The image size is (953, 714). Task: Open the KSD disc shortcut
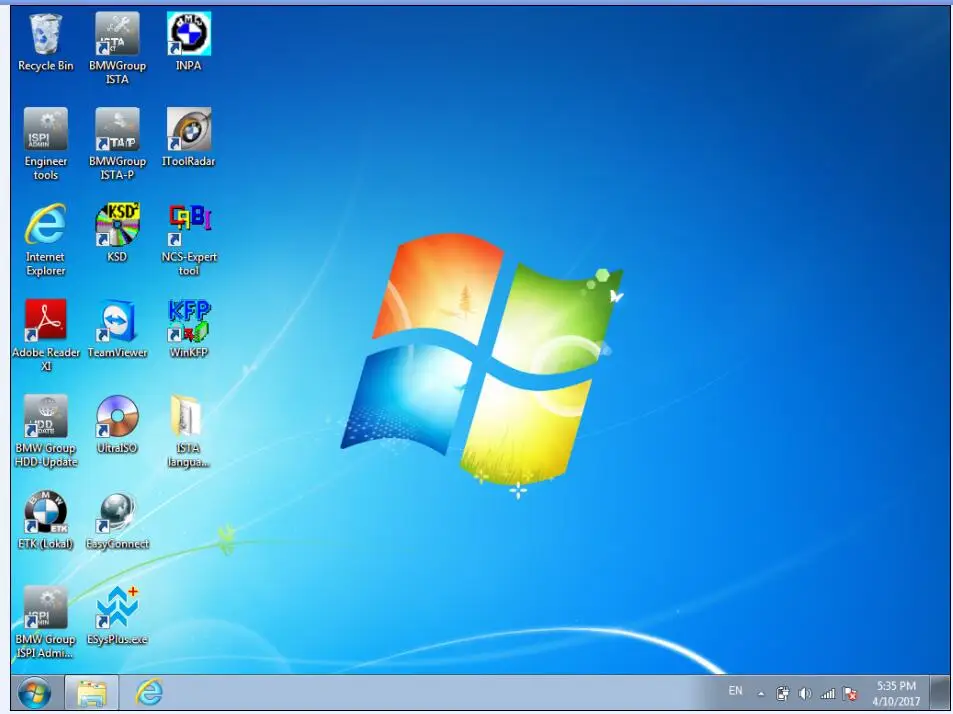[117, 233]
